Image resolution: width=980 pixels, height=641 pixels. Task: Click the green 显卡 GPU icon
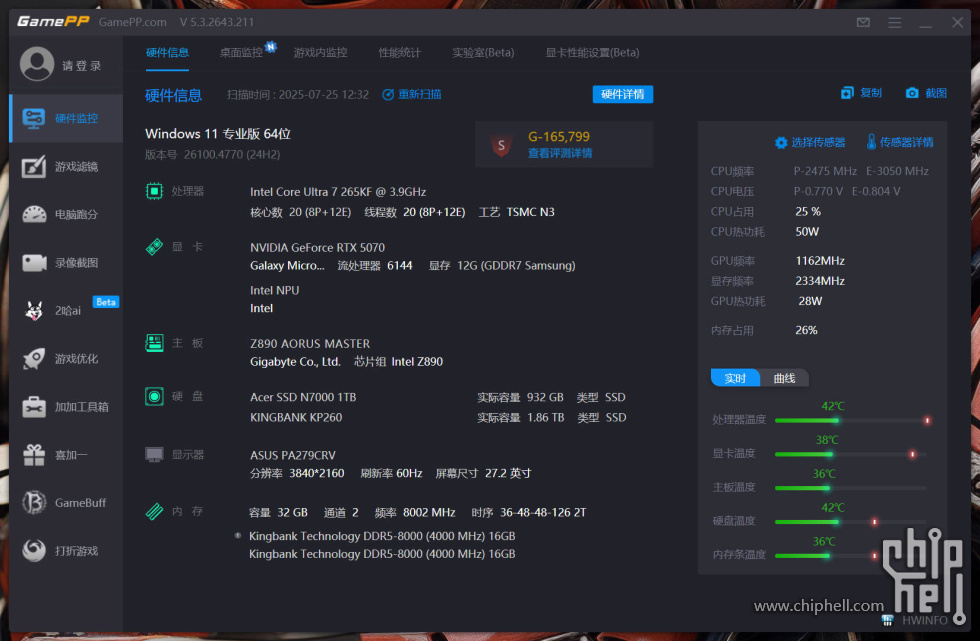(x=154, y=247)
